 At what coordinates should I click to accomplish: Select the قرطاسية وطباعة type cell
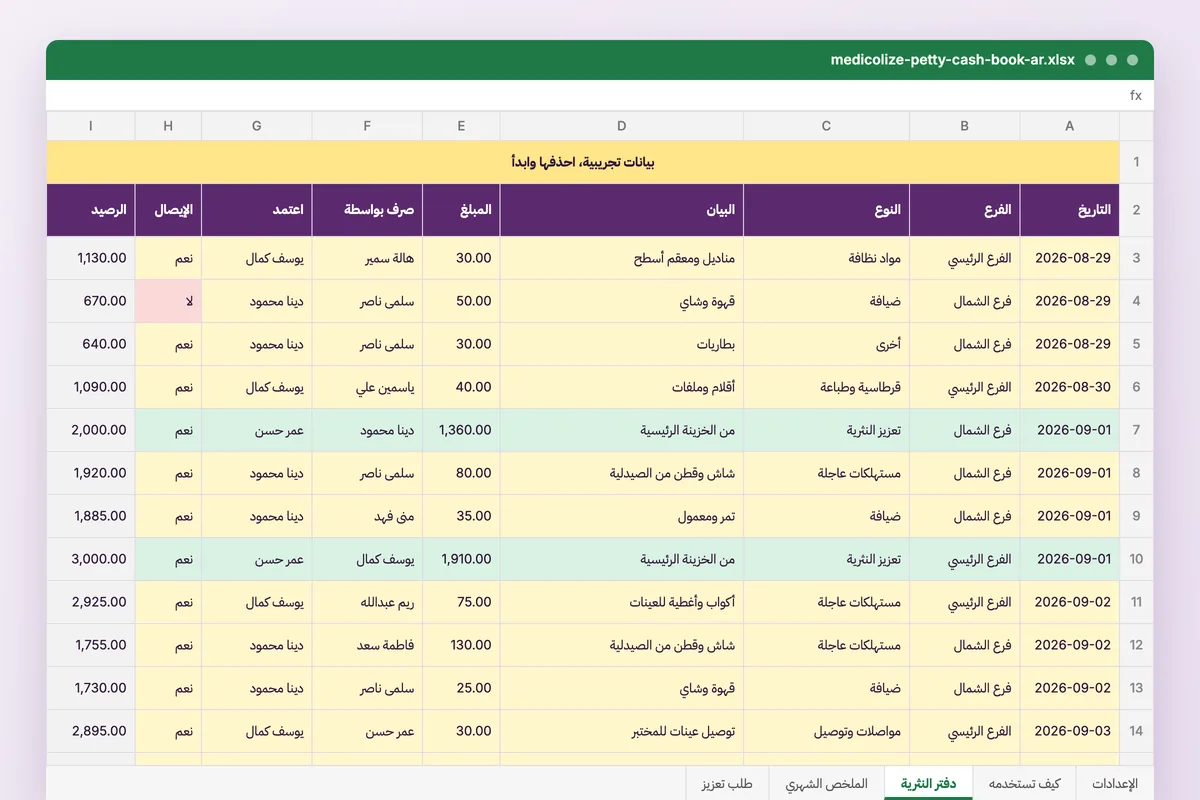coord(827,387)
